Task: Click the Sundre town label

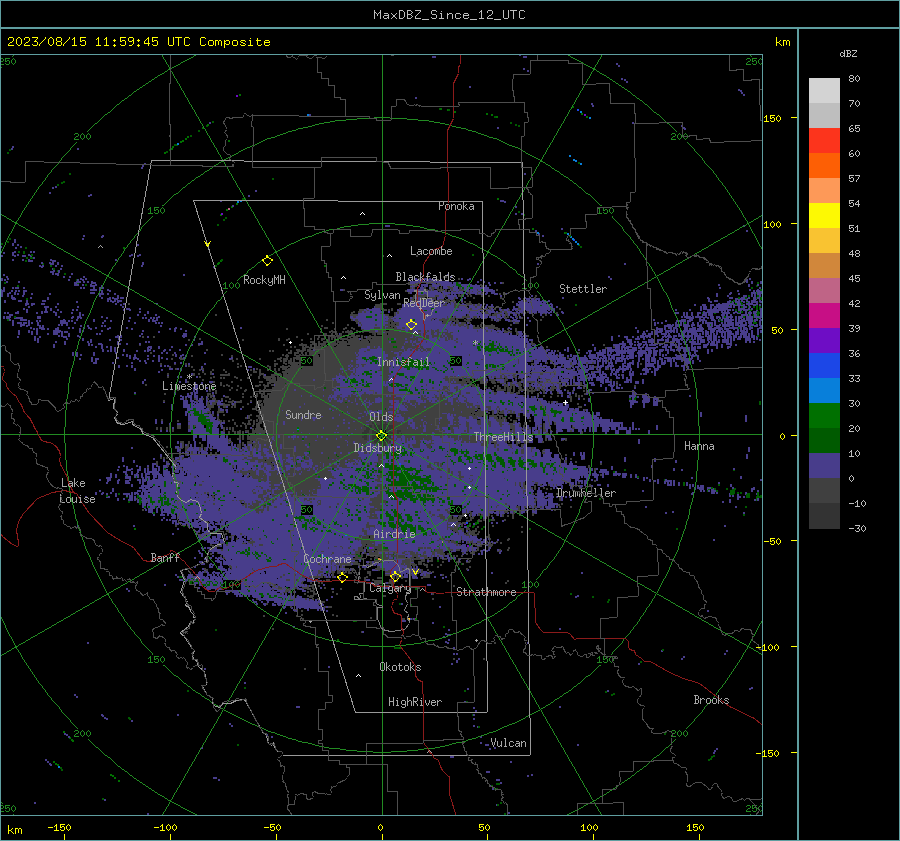Action: tap(303, 414)
